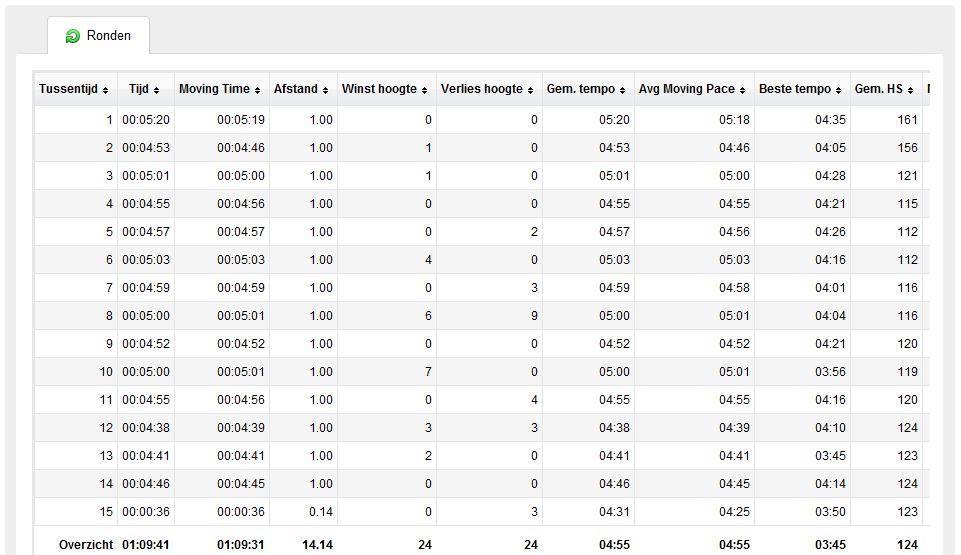
Task: Click sort arrows icon beside Verlies hoogte
Action: 530,90
